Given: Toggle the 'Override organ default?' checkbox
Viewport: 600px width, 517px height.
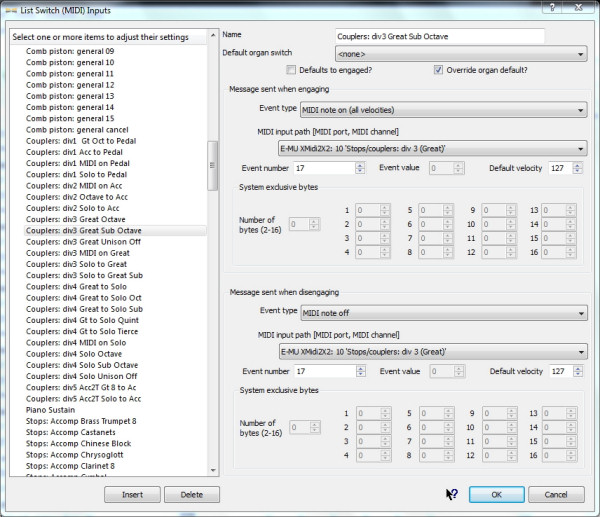Looking at the screenshot, I should (438, 70).
